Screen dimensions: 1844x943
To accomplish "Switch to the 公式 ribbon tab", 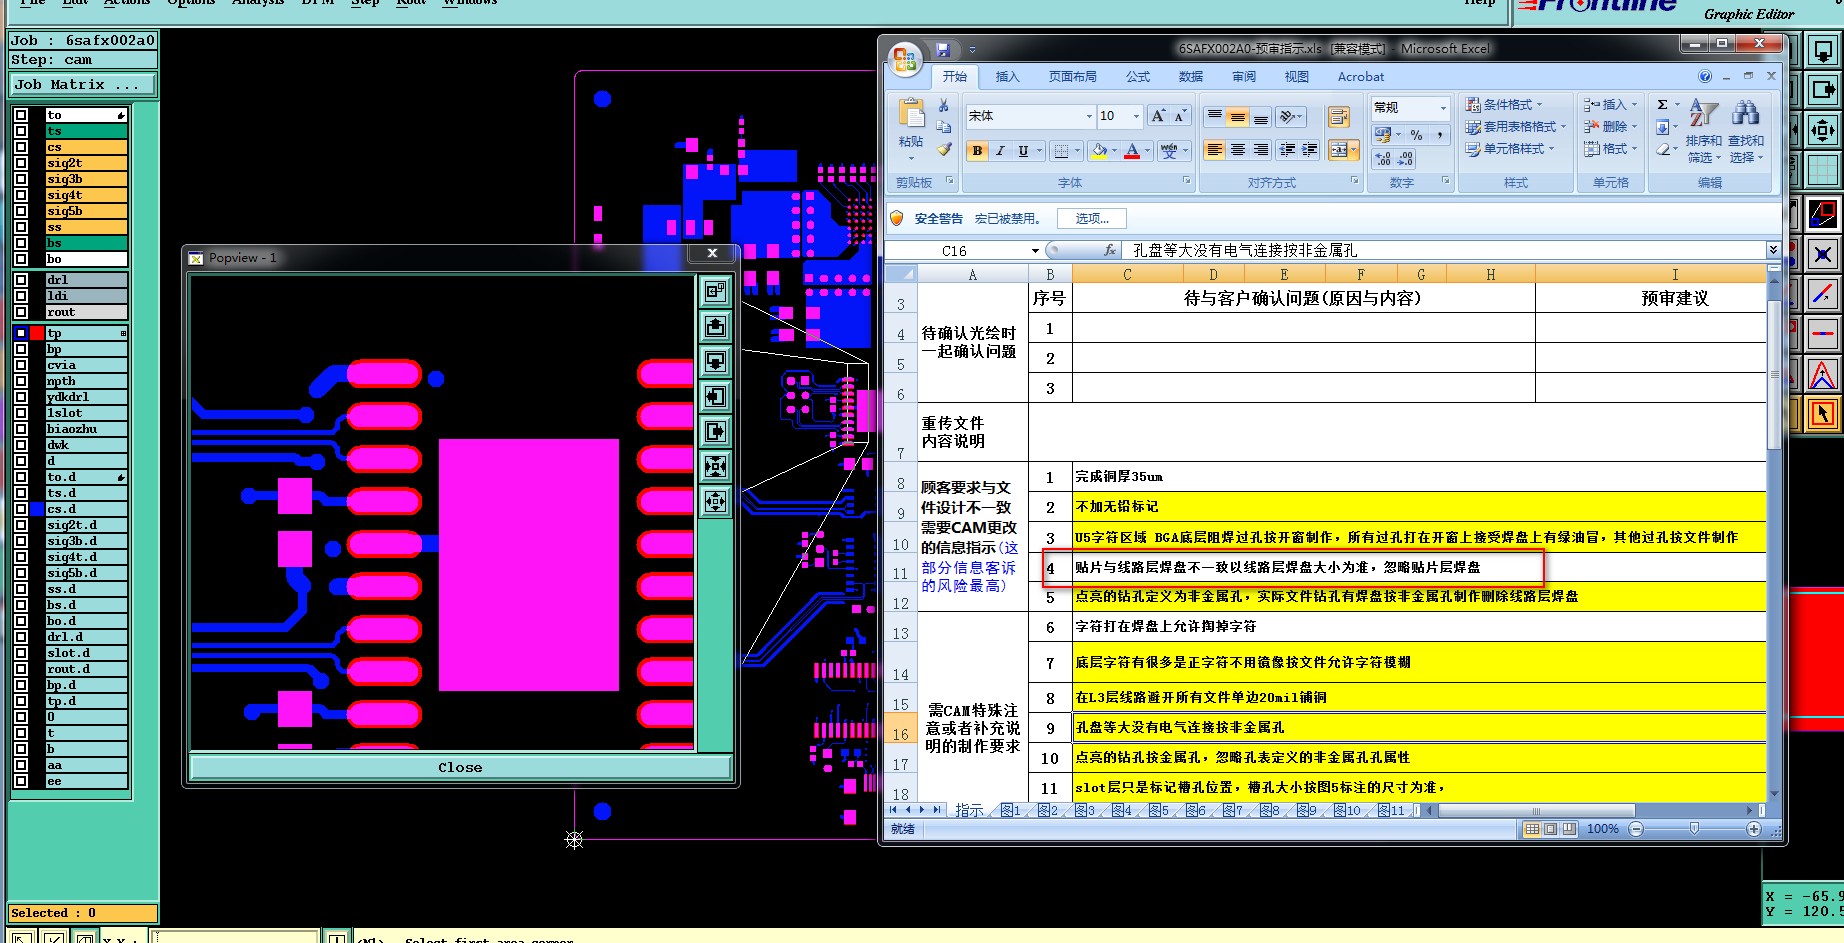I will pos(1138,77).
